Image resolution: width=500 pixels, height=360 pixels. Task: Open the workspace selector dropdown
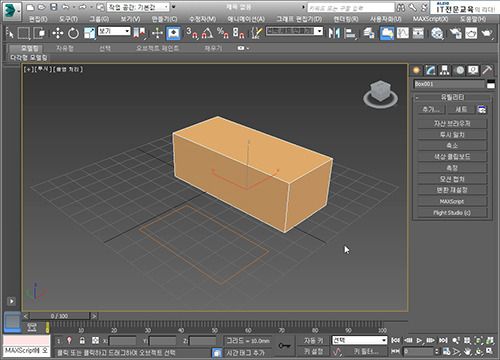(x=138, y=7)
